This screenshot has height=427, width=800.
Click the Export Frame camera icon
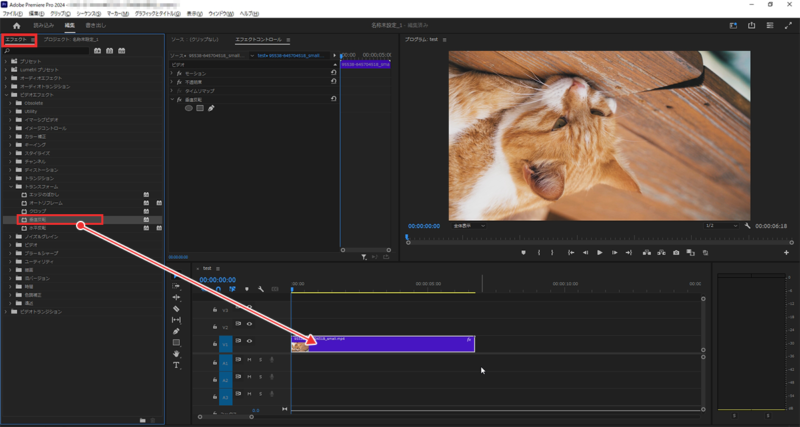tap(676, 253)
